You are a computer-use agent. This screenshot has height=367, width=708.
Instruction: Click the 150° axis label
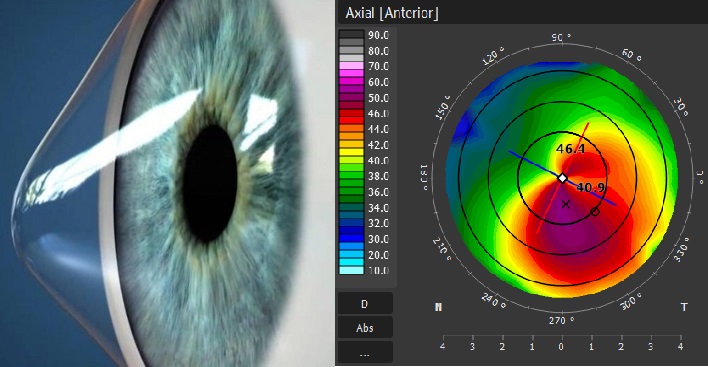click(443, 108)
